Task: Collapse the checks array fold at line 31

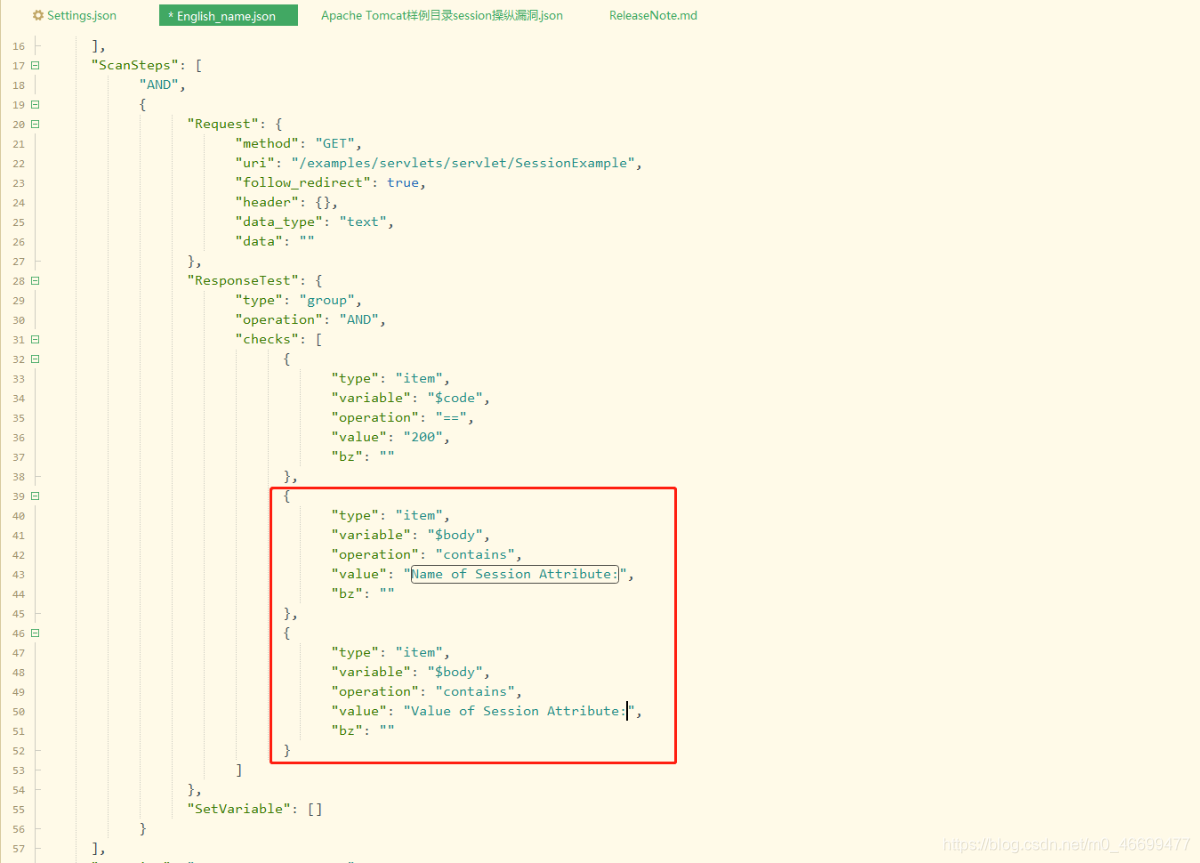Action: pyautogui.click(x=36, y=339)
